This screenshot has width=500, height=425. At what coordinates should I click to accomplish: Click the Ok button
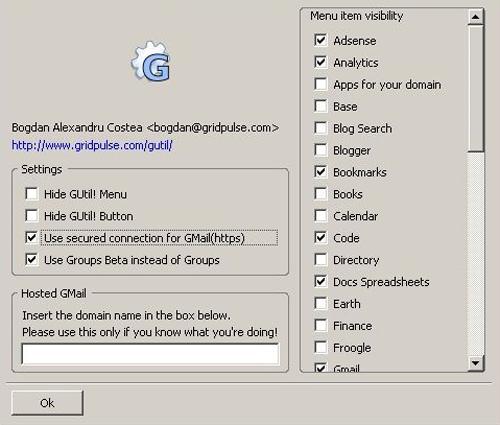47,403
